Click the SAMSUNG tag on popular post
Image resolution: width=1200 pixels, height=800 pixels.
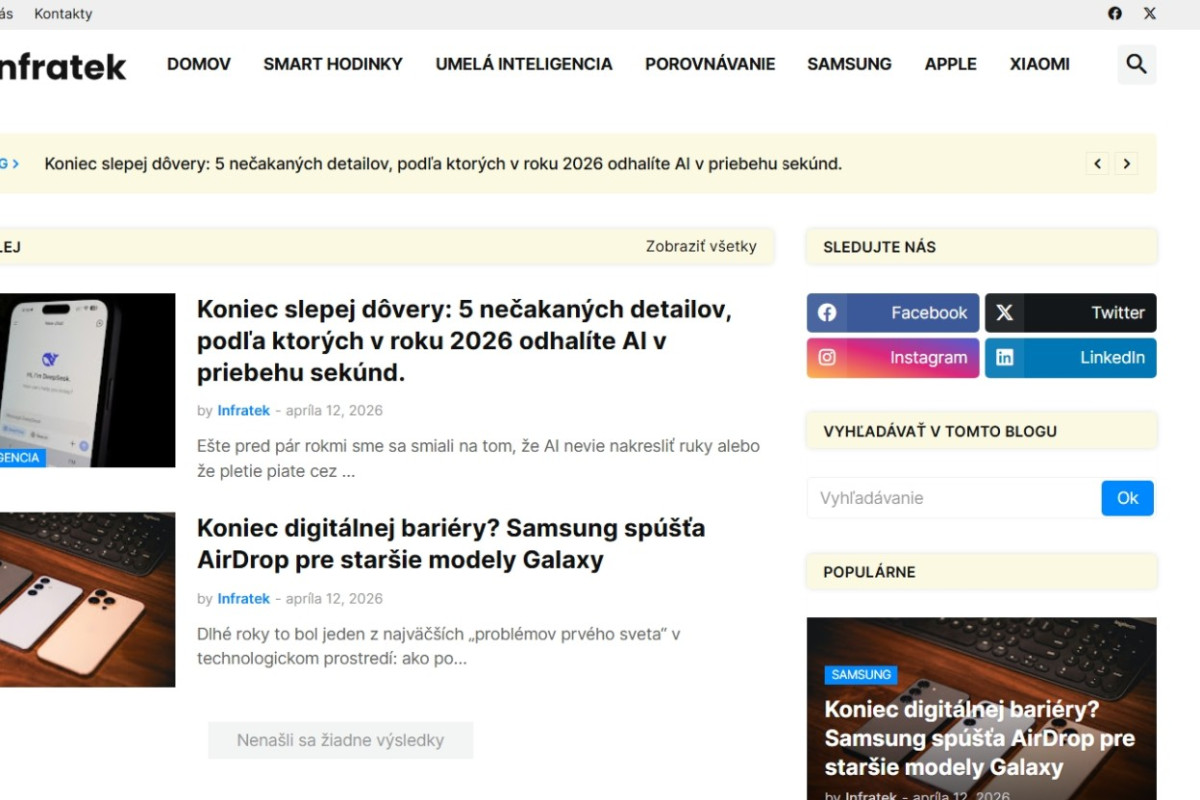pos(861,674)
